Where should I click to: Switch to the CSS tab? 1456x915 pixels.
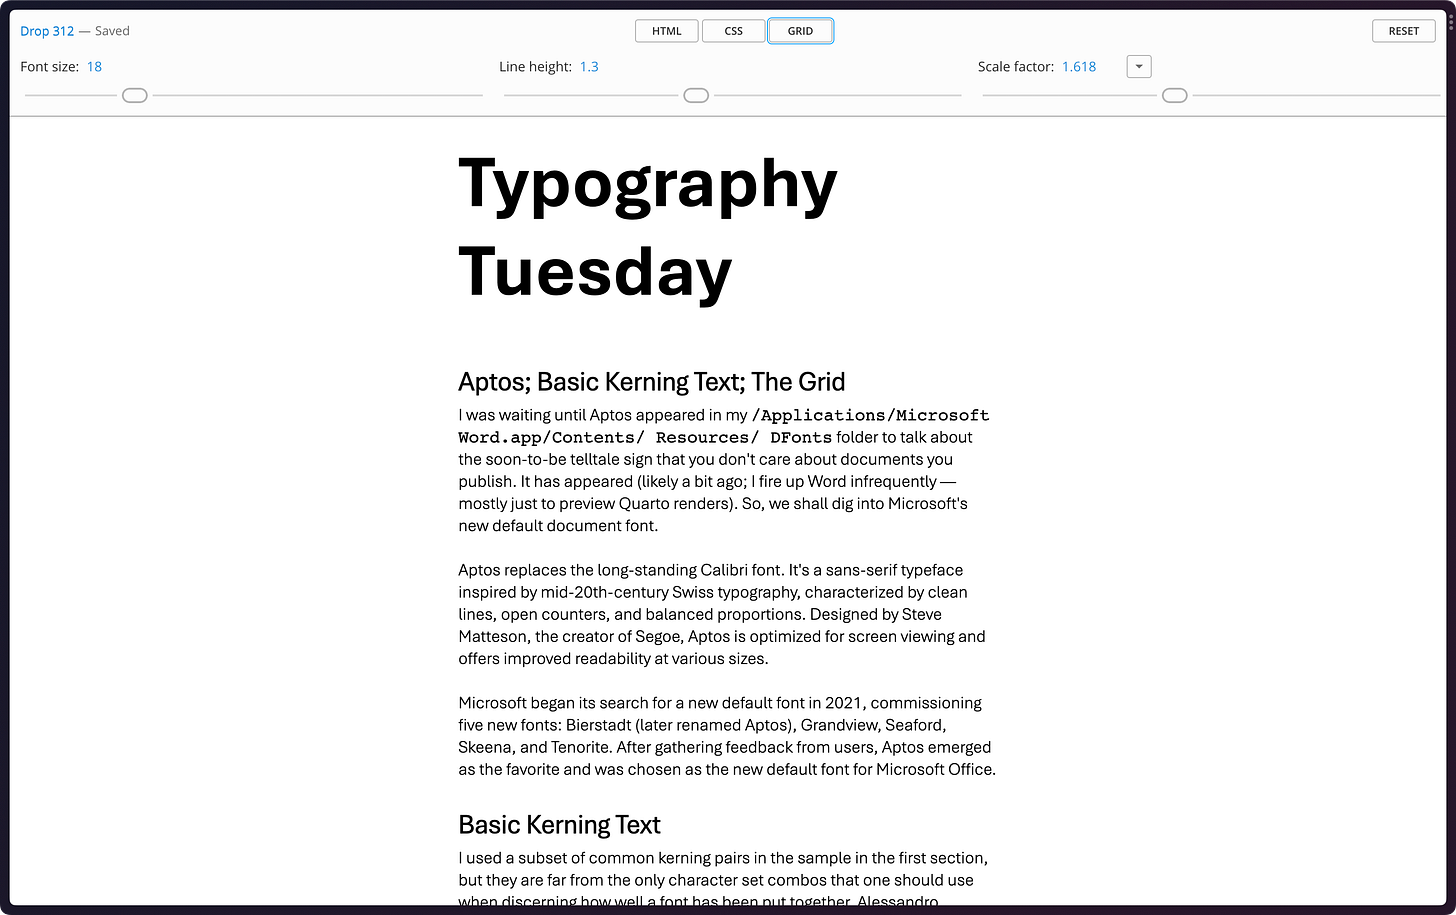734,31
